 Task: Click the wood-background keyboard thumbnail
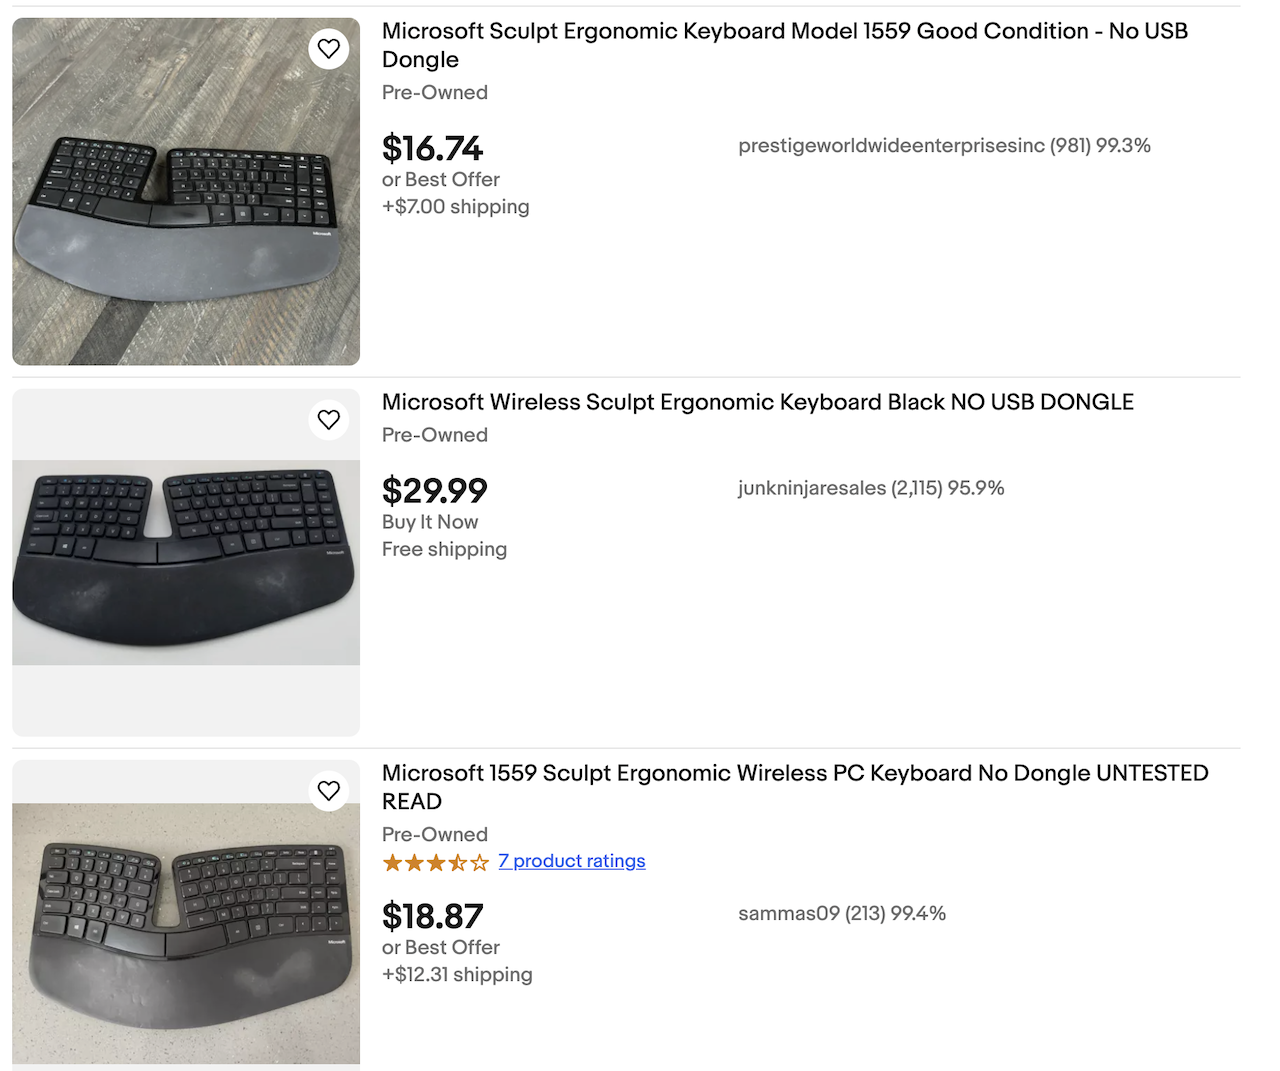tap(185, 190)
